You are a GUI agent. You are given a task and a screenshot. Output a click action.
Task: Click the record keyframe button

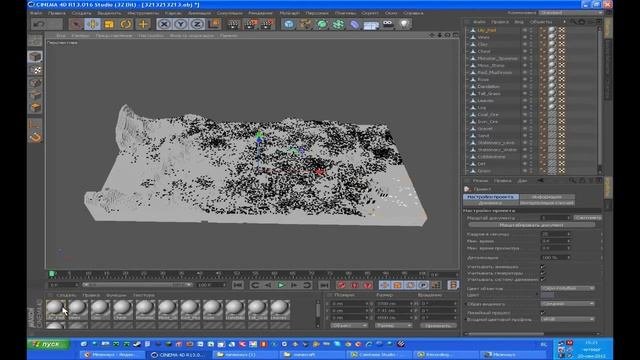click(x=342, y=285)
